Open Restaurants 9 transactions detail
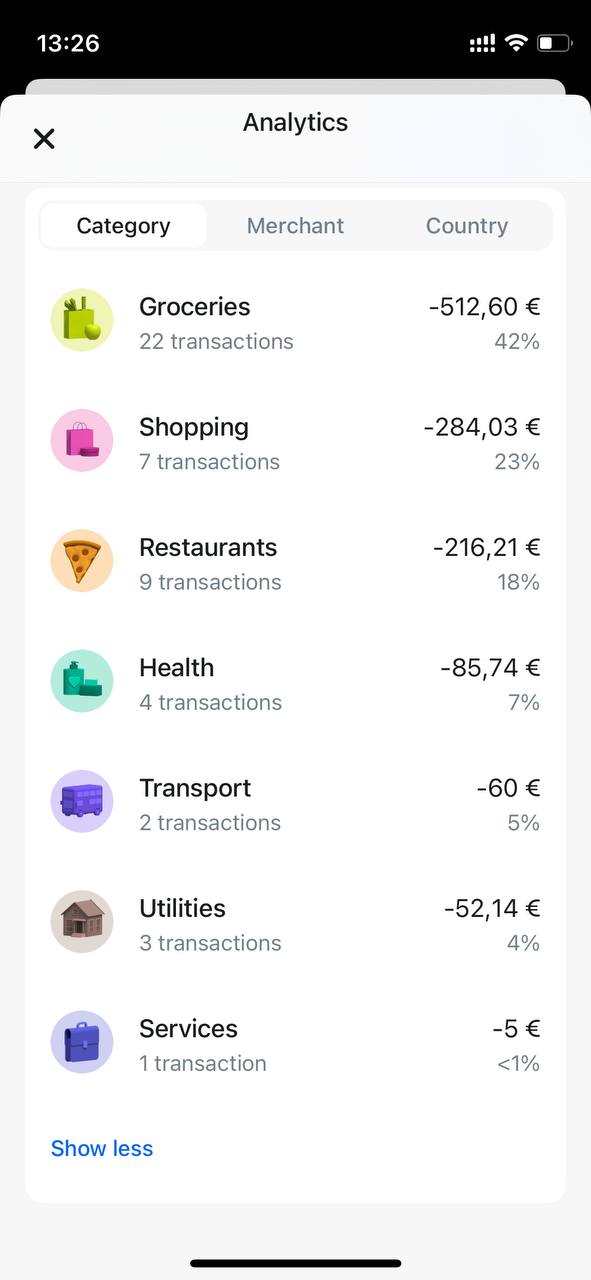Image resolution: width=591 pixels, height=1280 pixels. pyautogui.click(x=210, y=582)
